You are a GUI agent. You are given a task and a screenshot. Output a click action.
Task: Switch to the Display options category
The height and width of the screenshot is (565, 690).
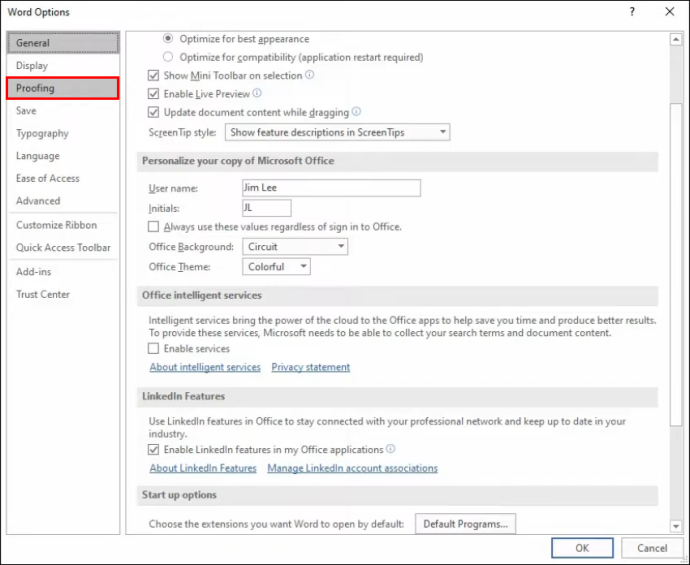tap(63, 66)
